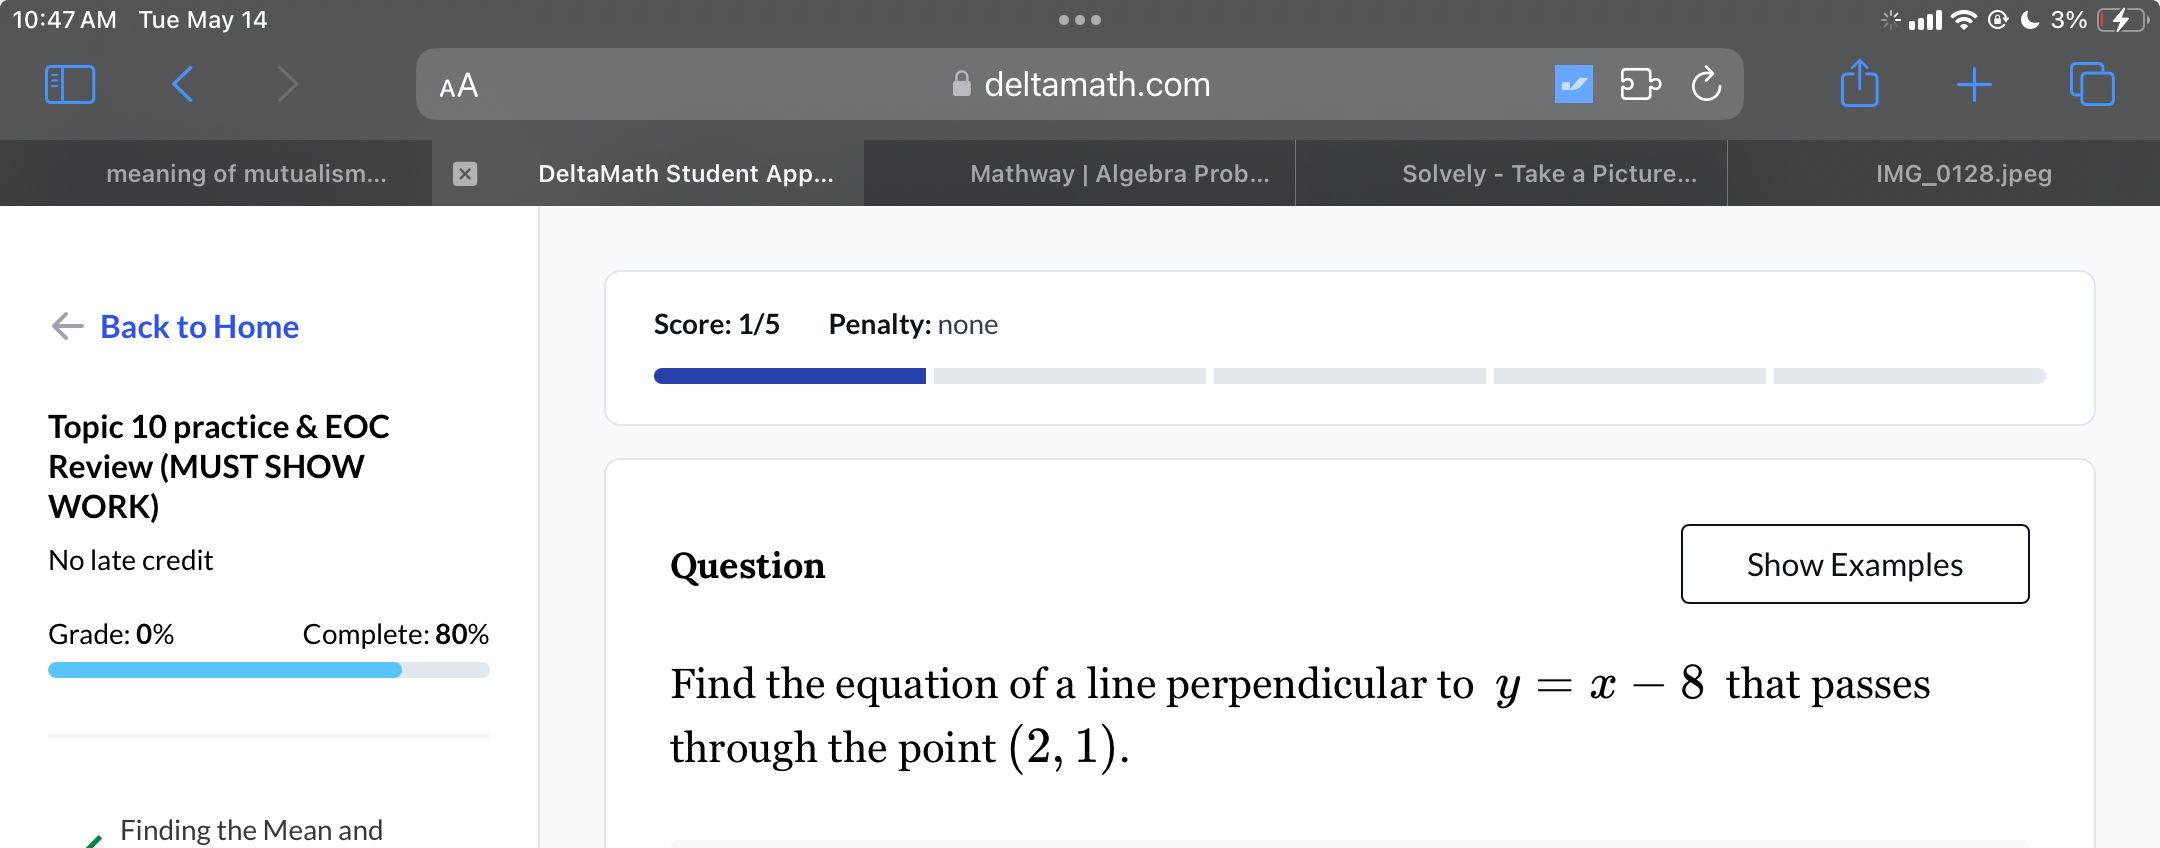Navigate back to the previous page
The width and height of the screenshot is (2160, 848).
[182, 84]
